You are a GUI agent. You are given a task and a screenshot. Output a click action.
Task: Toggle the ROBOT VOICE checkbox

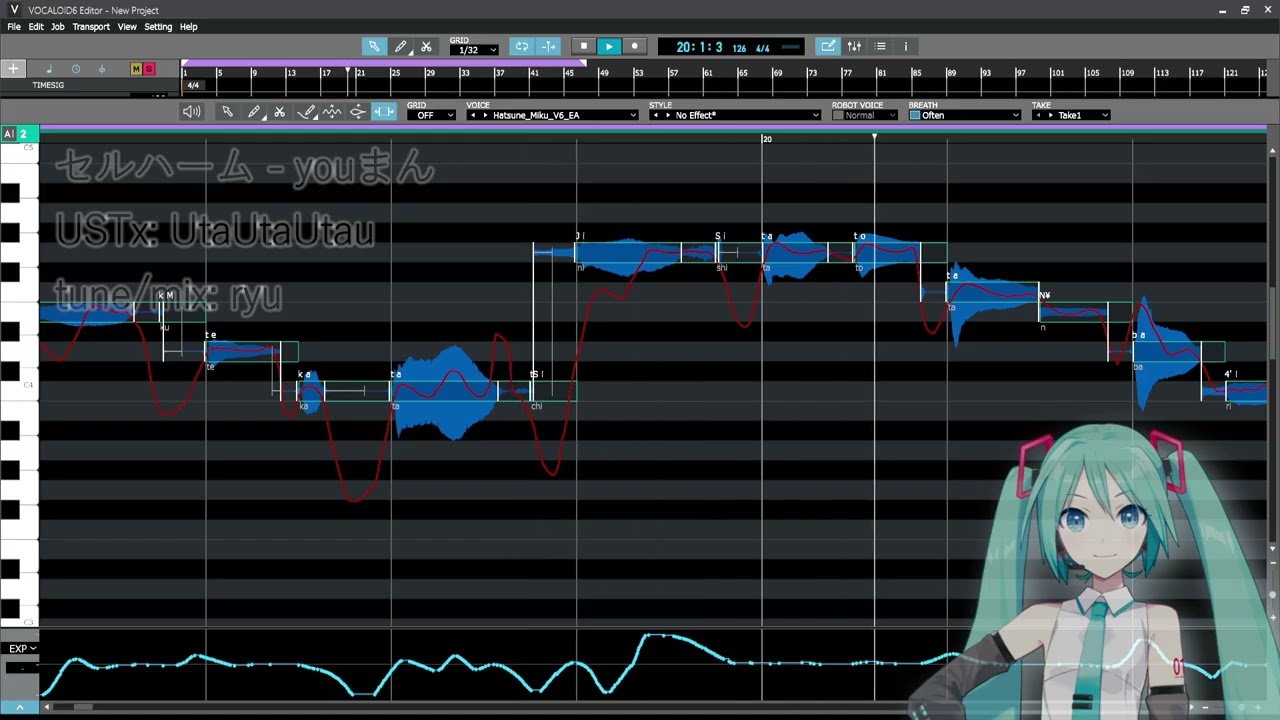click(838, 115)
